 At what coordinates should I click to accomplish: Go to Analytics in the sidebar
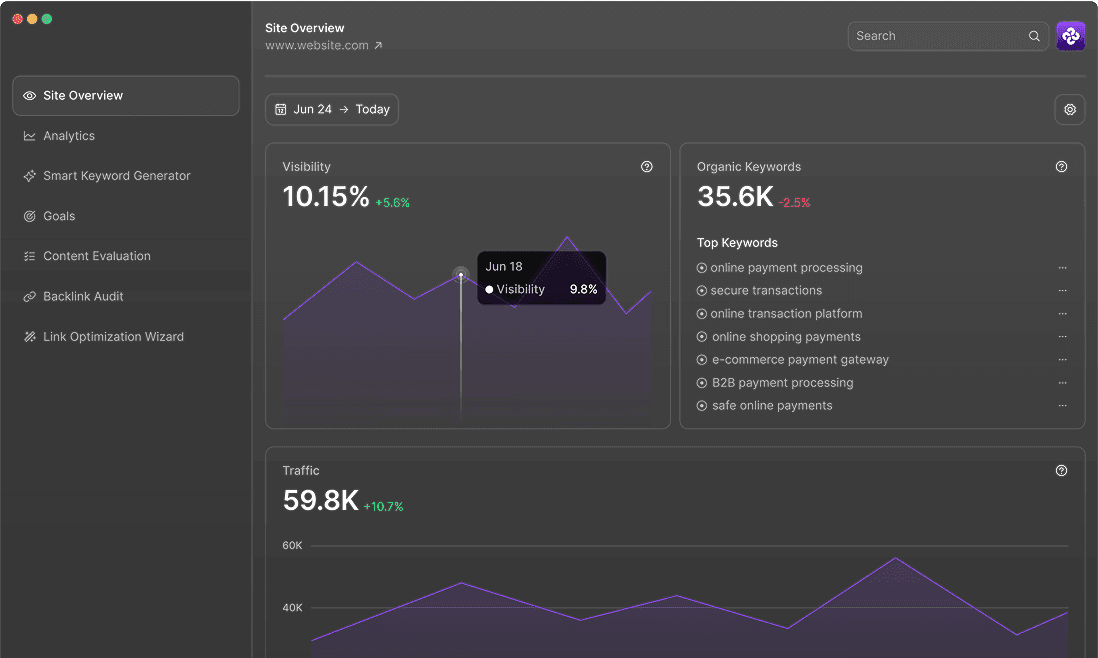point(69,136)
